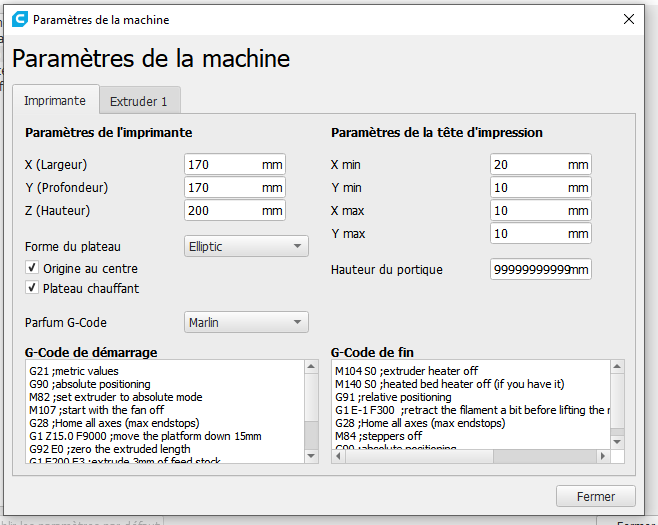Focus the Y max input field
The width and height of the screenshot is (658, 525).
(528, 233)
